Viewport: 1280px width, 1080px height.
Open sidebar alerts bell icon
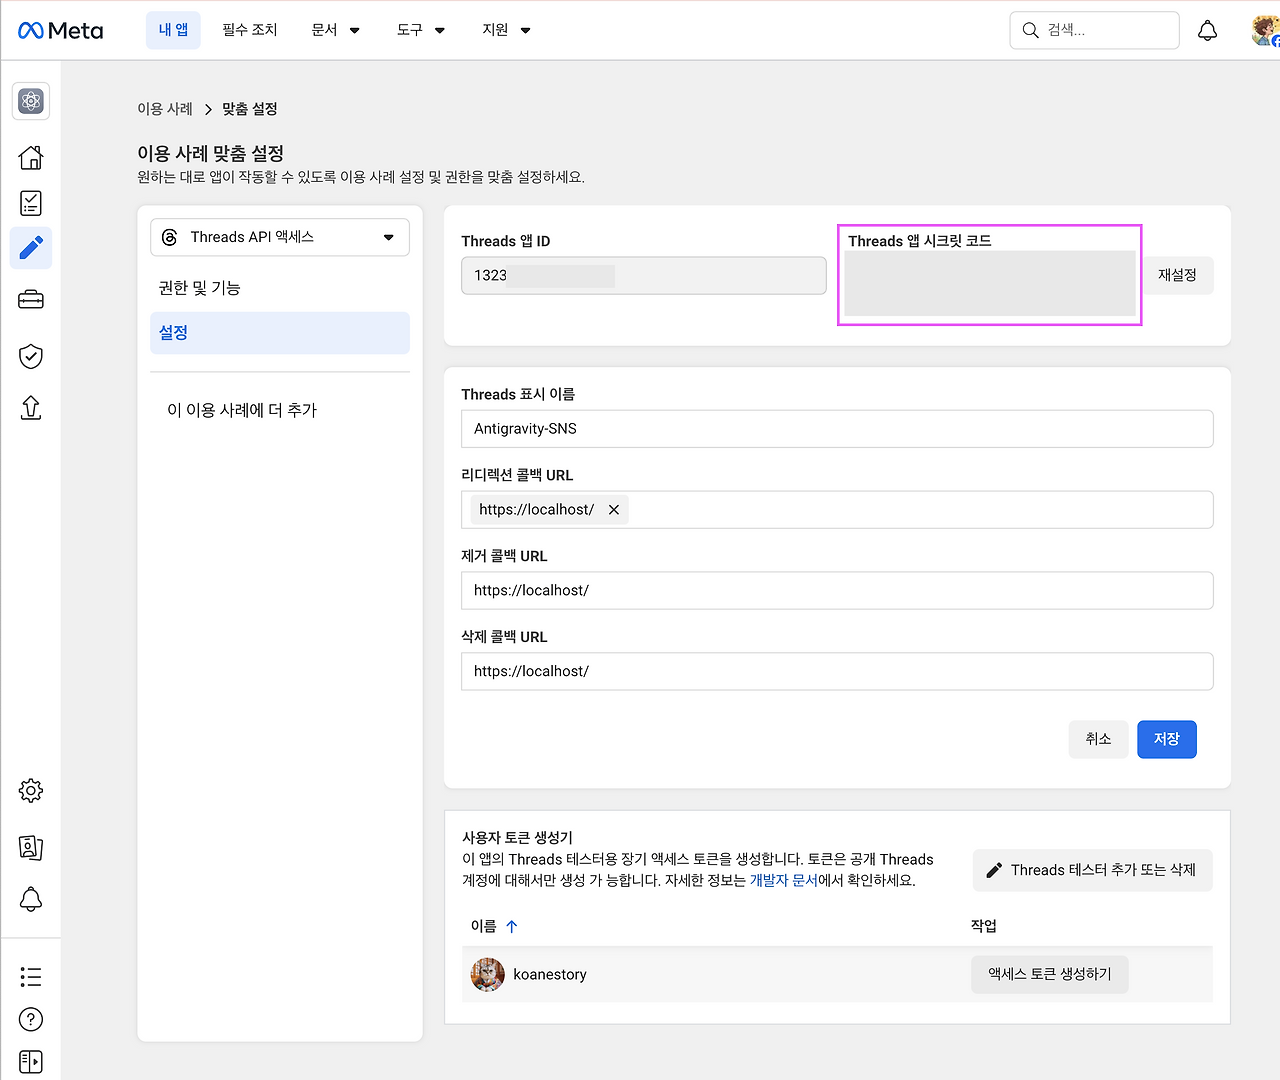click(31, 899)
